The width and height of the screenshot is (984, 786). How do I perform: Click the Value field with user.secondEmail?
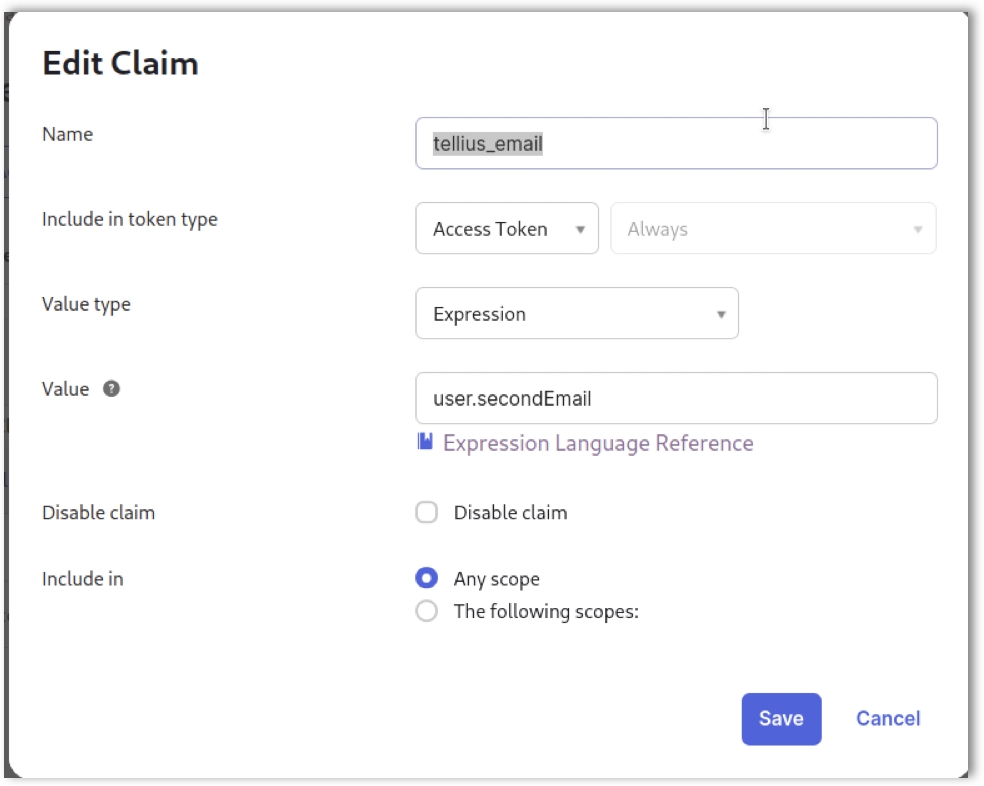click(x=676, y=399)
